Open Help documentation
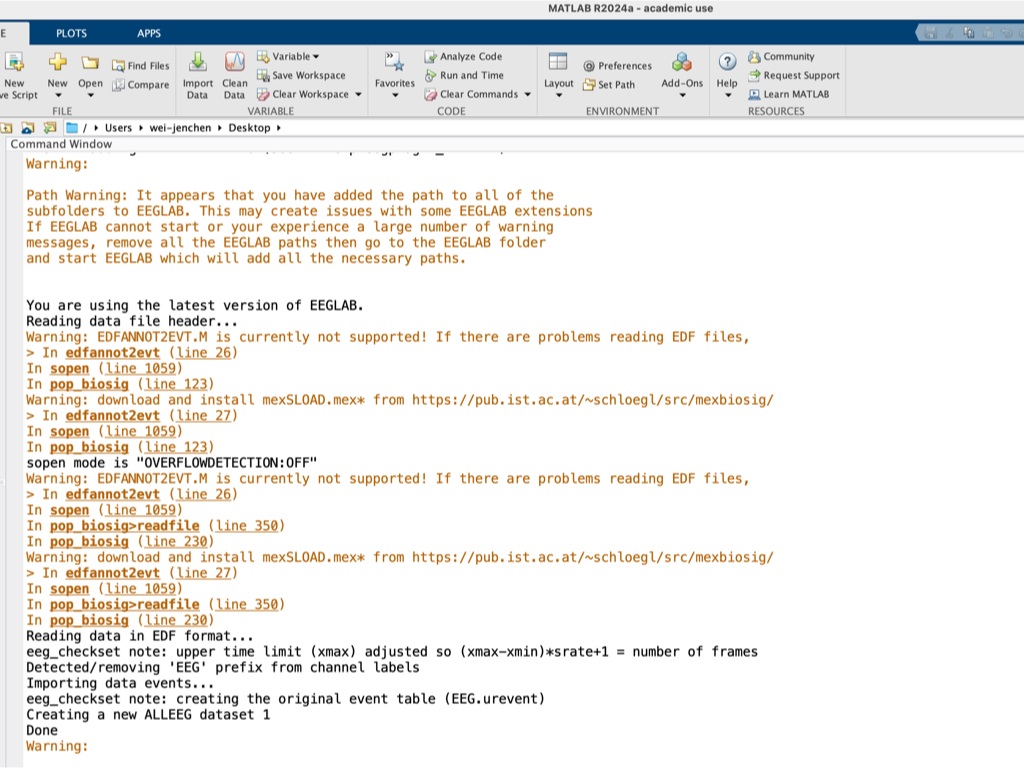This screenshot has width=1024, height=768. (727, 70)
